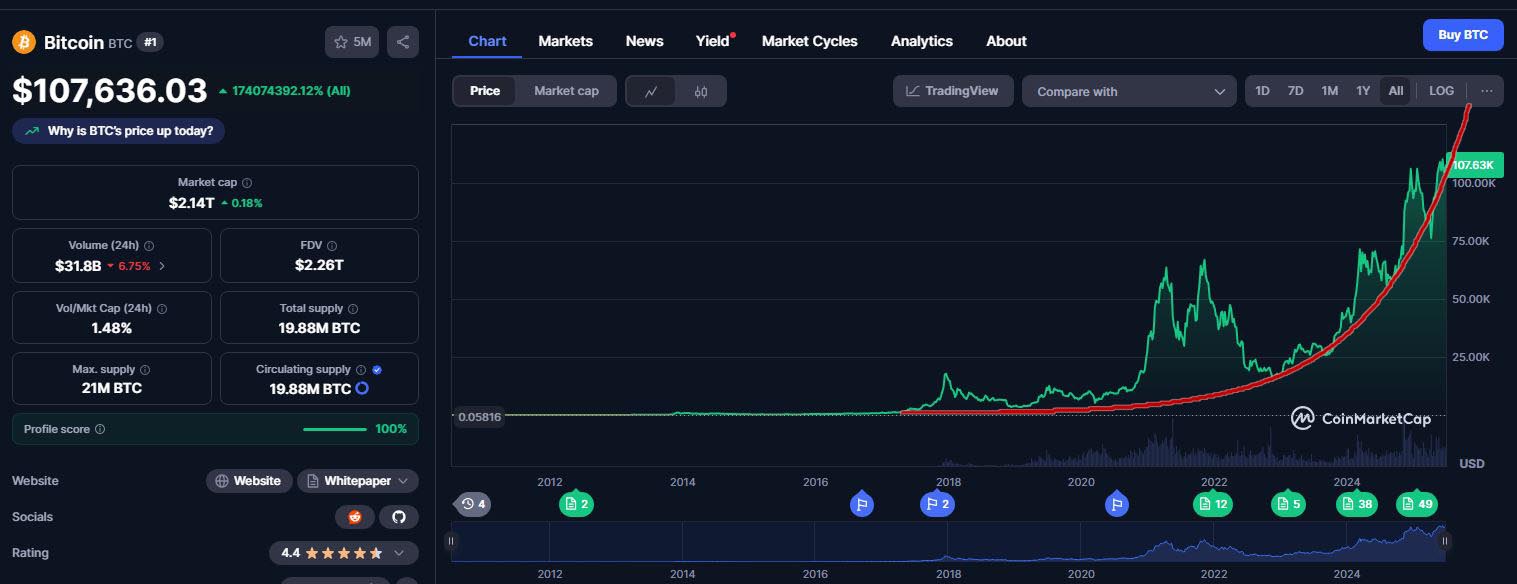Click the #1 rank badge
1517x584 pixels.
[150, 42]
